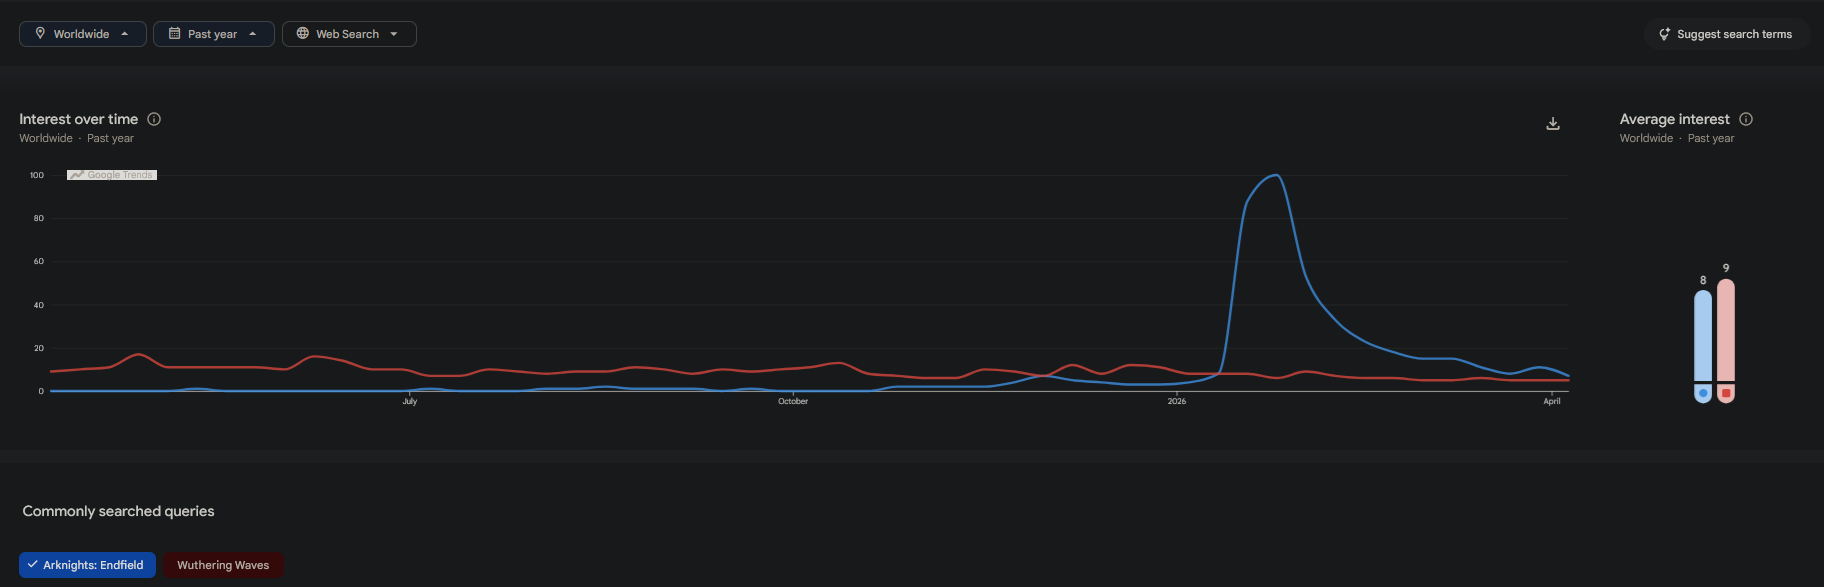
Task: Click the 9 value above the red bar
Action: click(x=1726, y=268)
